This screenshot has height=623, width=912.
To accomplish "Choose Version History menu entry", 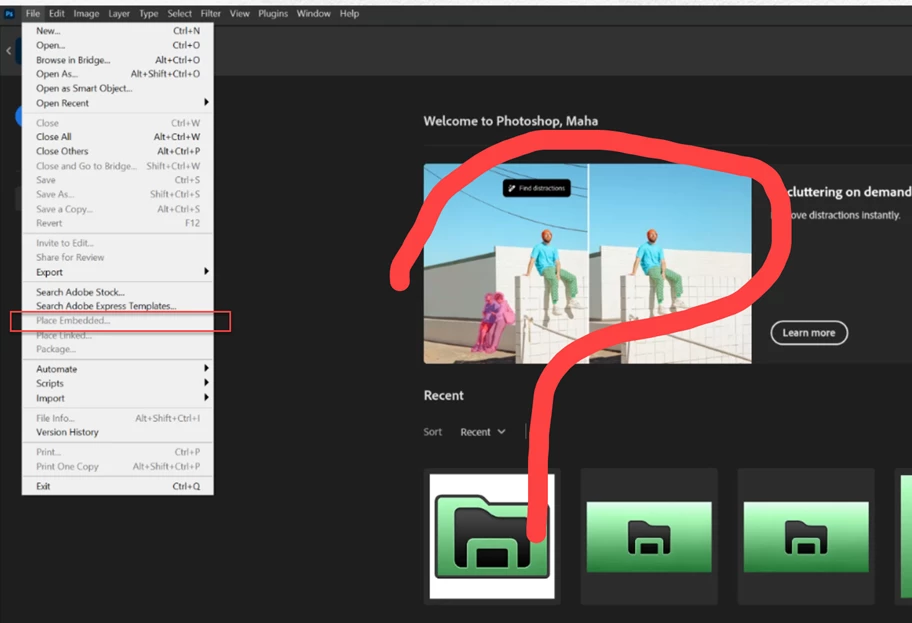I will pos(117,432).
